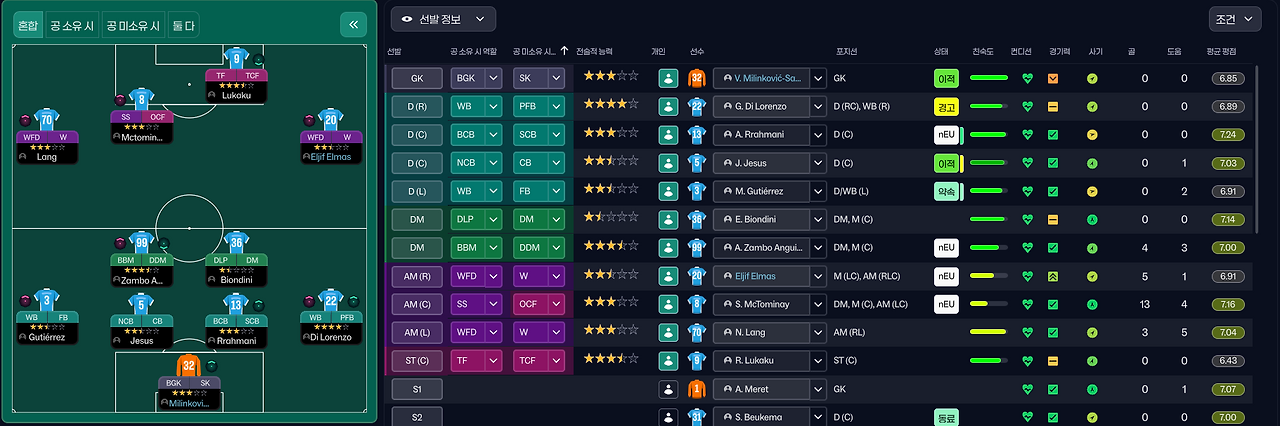Click yellow familiarity bar for N. Lang
The width and height of the screenshot is (1280, 426).
coord(988,332)
